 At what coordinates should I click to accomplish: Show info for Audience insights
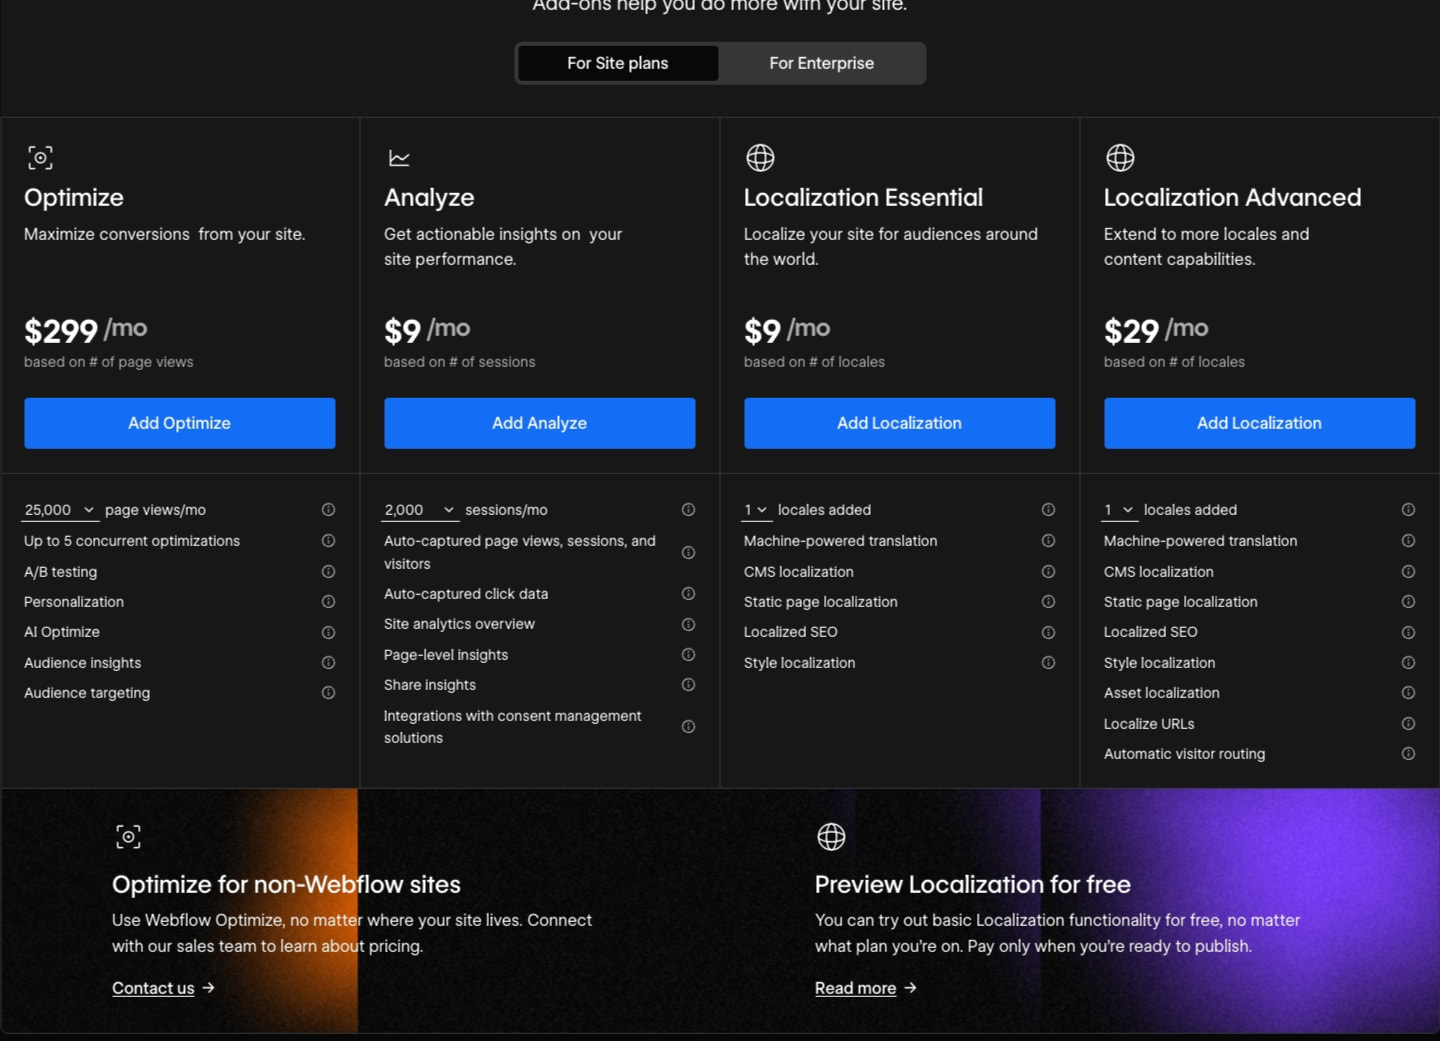coord(328,663)
